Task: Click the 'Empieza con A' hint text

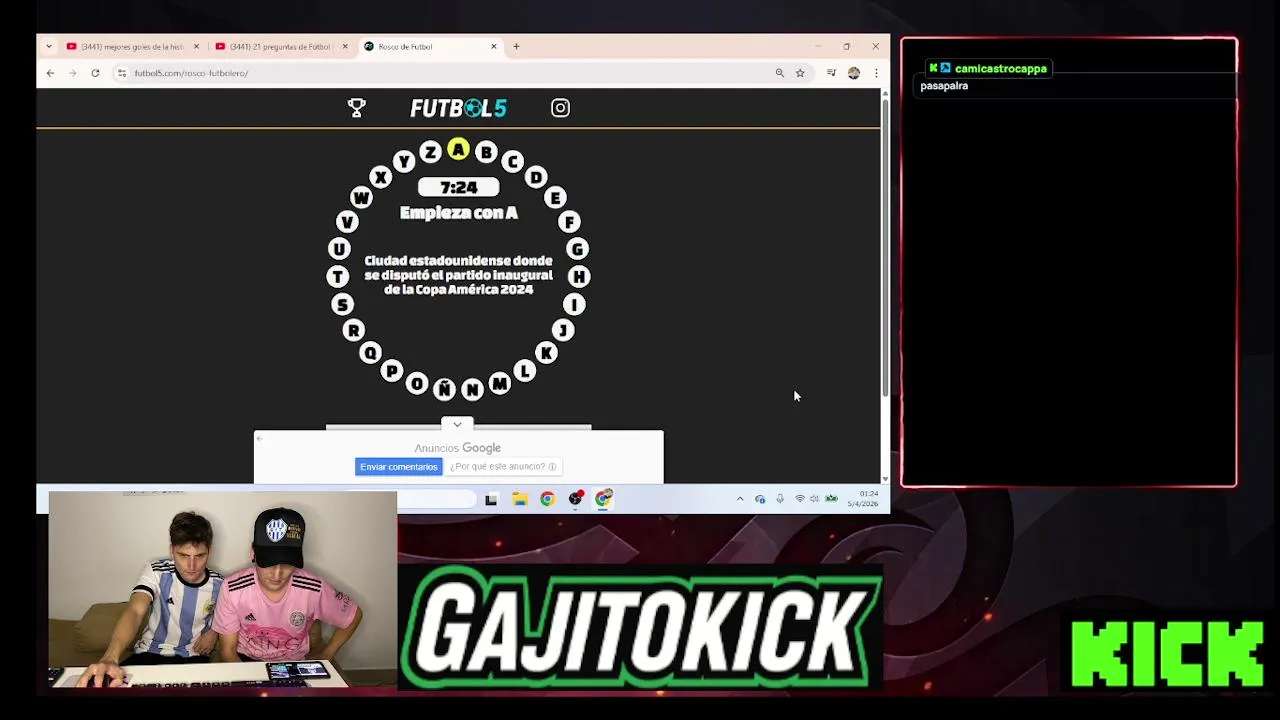Action: [x=458, y=213]
